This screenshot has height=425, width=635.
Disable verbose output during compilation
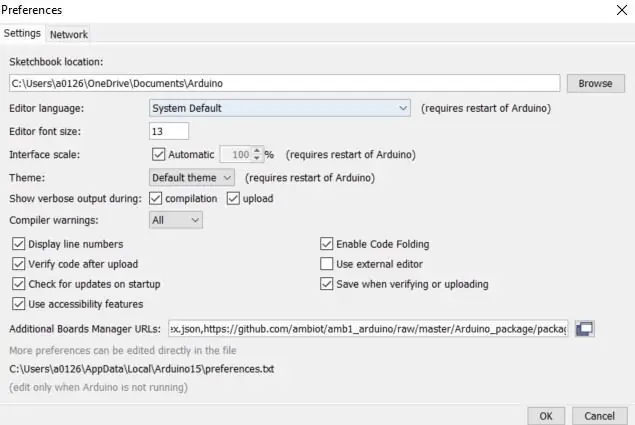[x=156, y=199]
